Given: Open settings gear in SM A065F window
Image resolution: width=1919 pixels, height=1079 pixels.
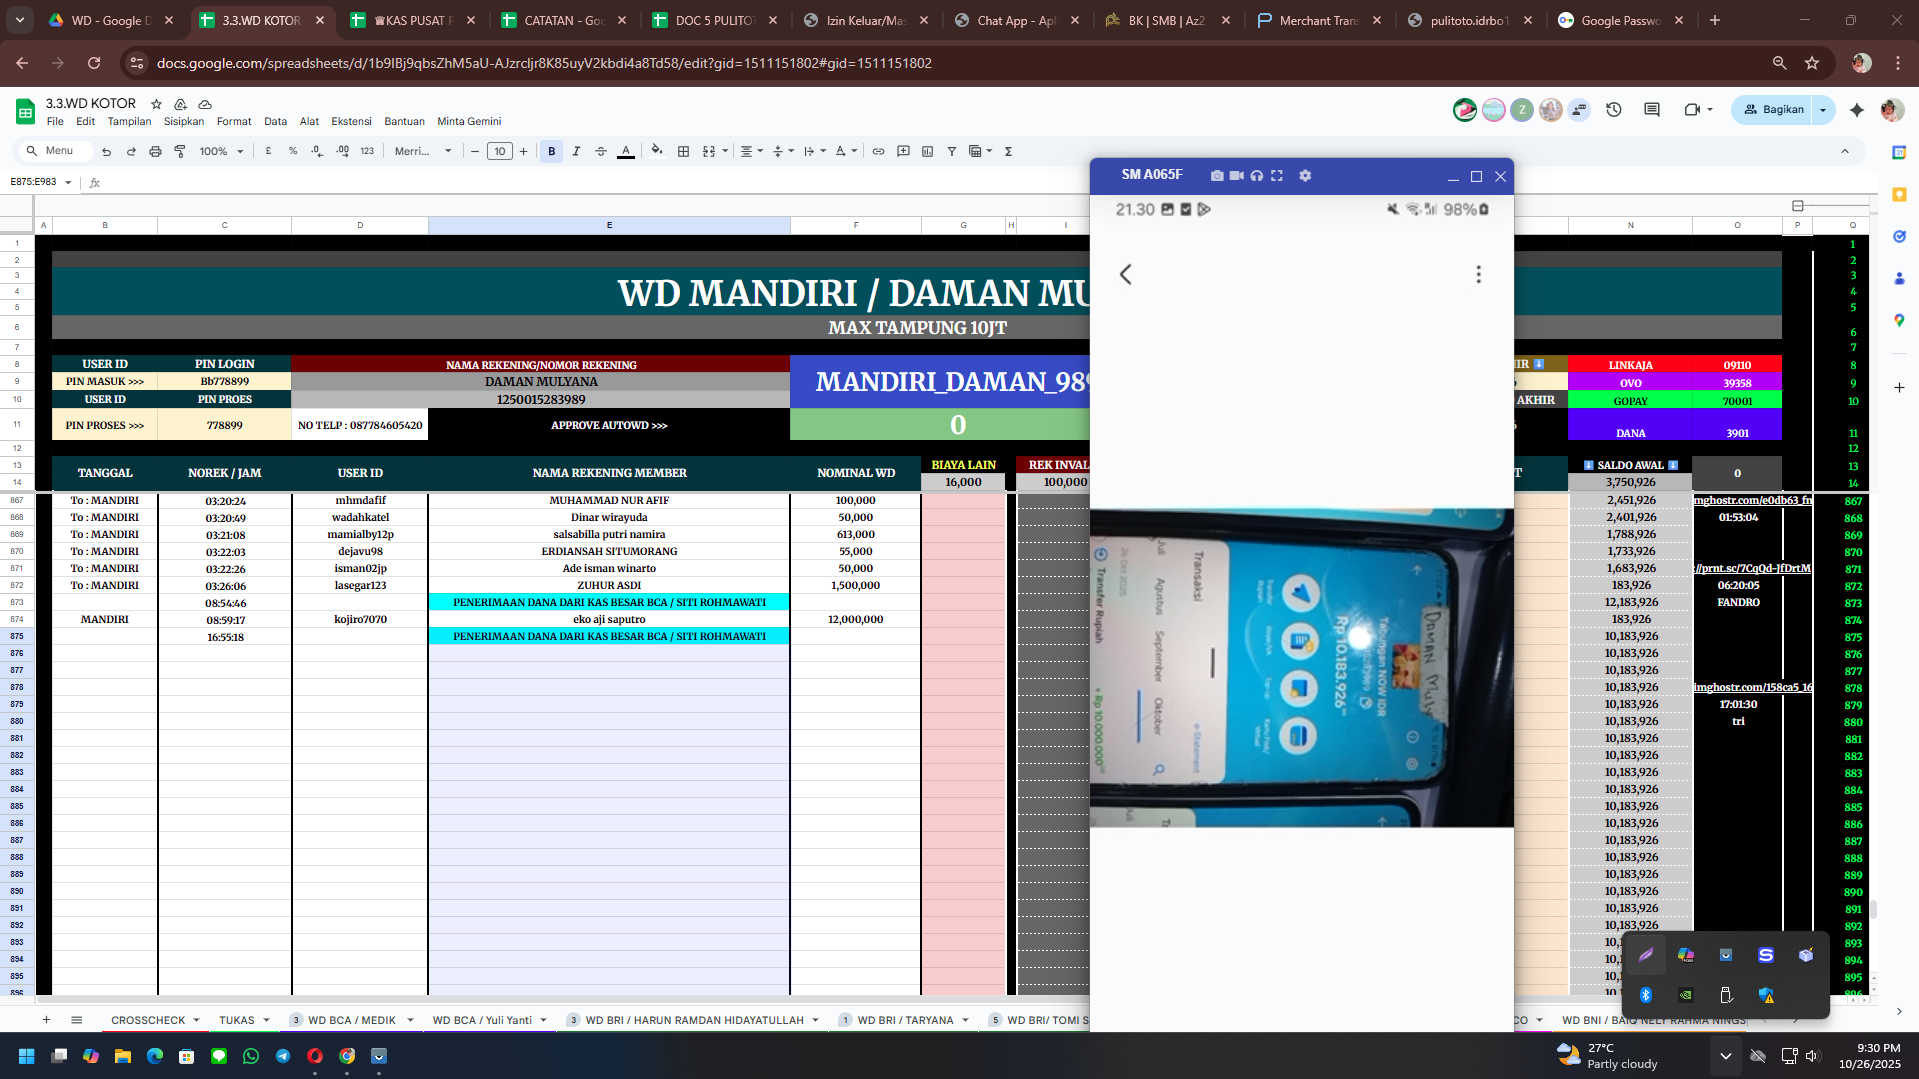Looking at the screenshot, I should [x=1305, y=176].
